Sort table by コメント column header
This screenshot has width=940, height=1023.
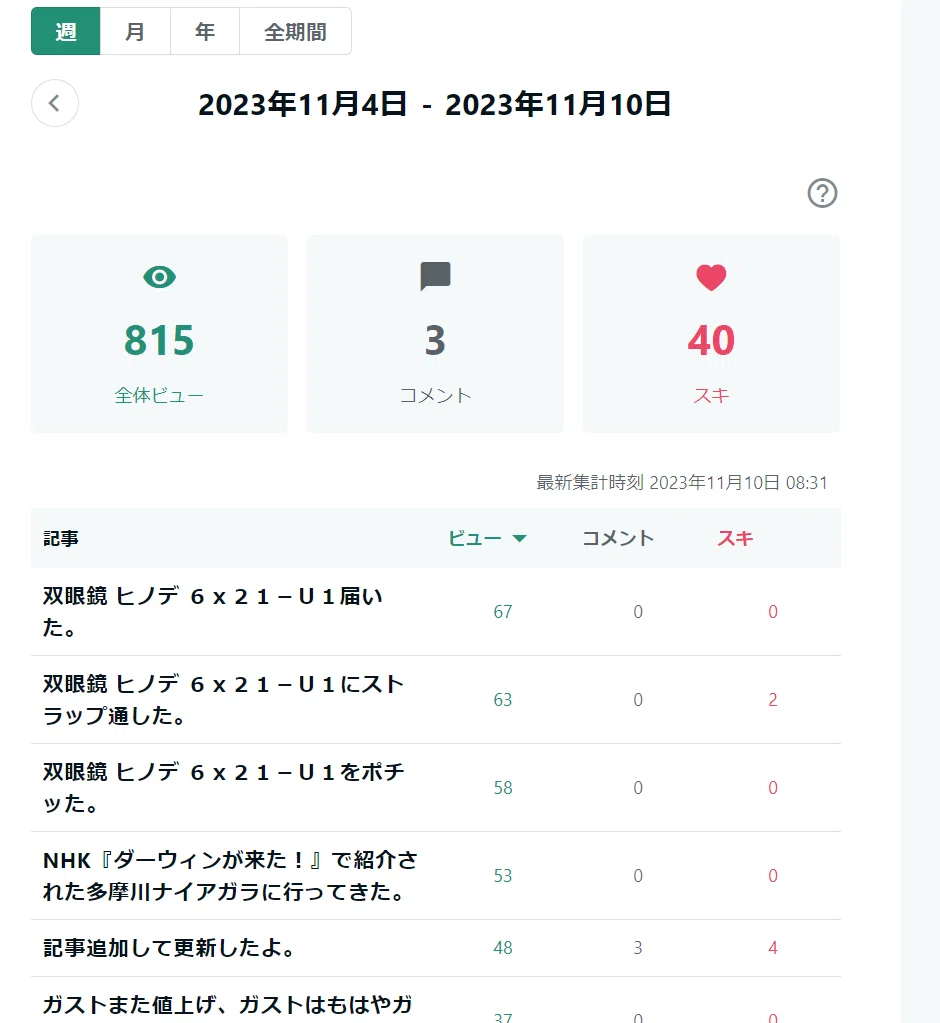point(618,538)
